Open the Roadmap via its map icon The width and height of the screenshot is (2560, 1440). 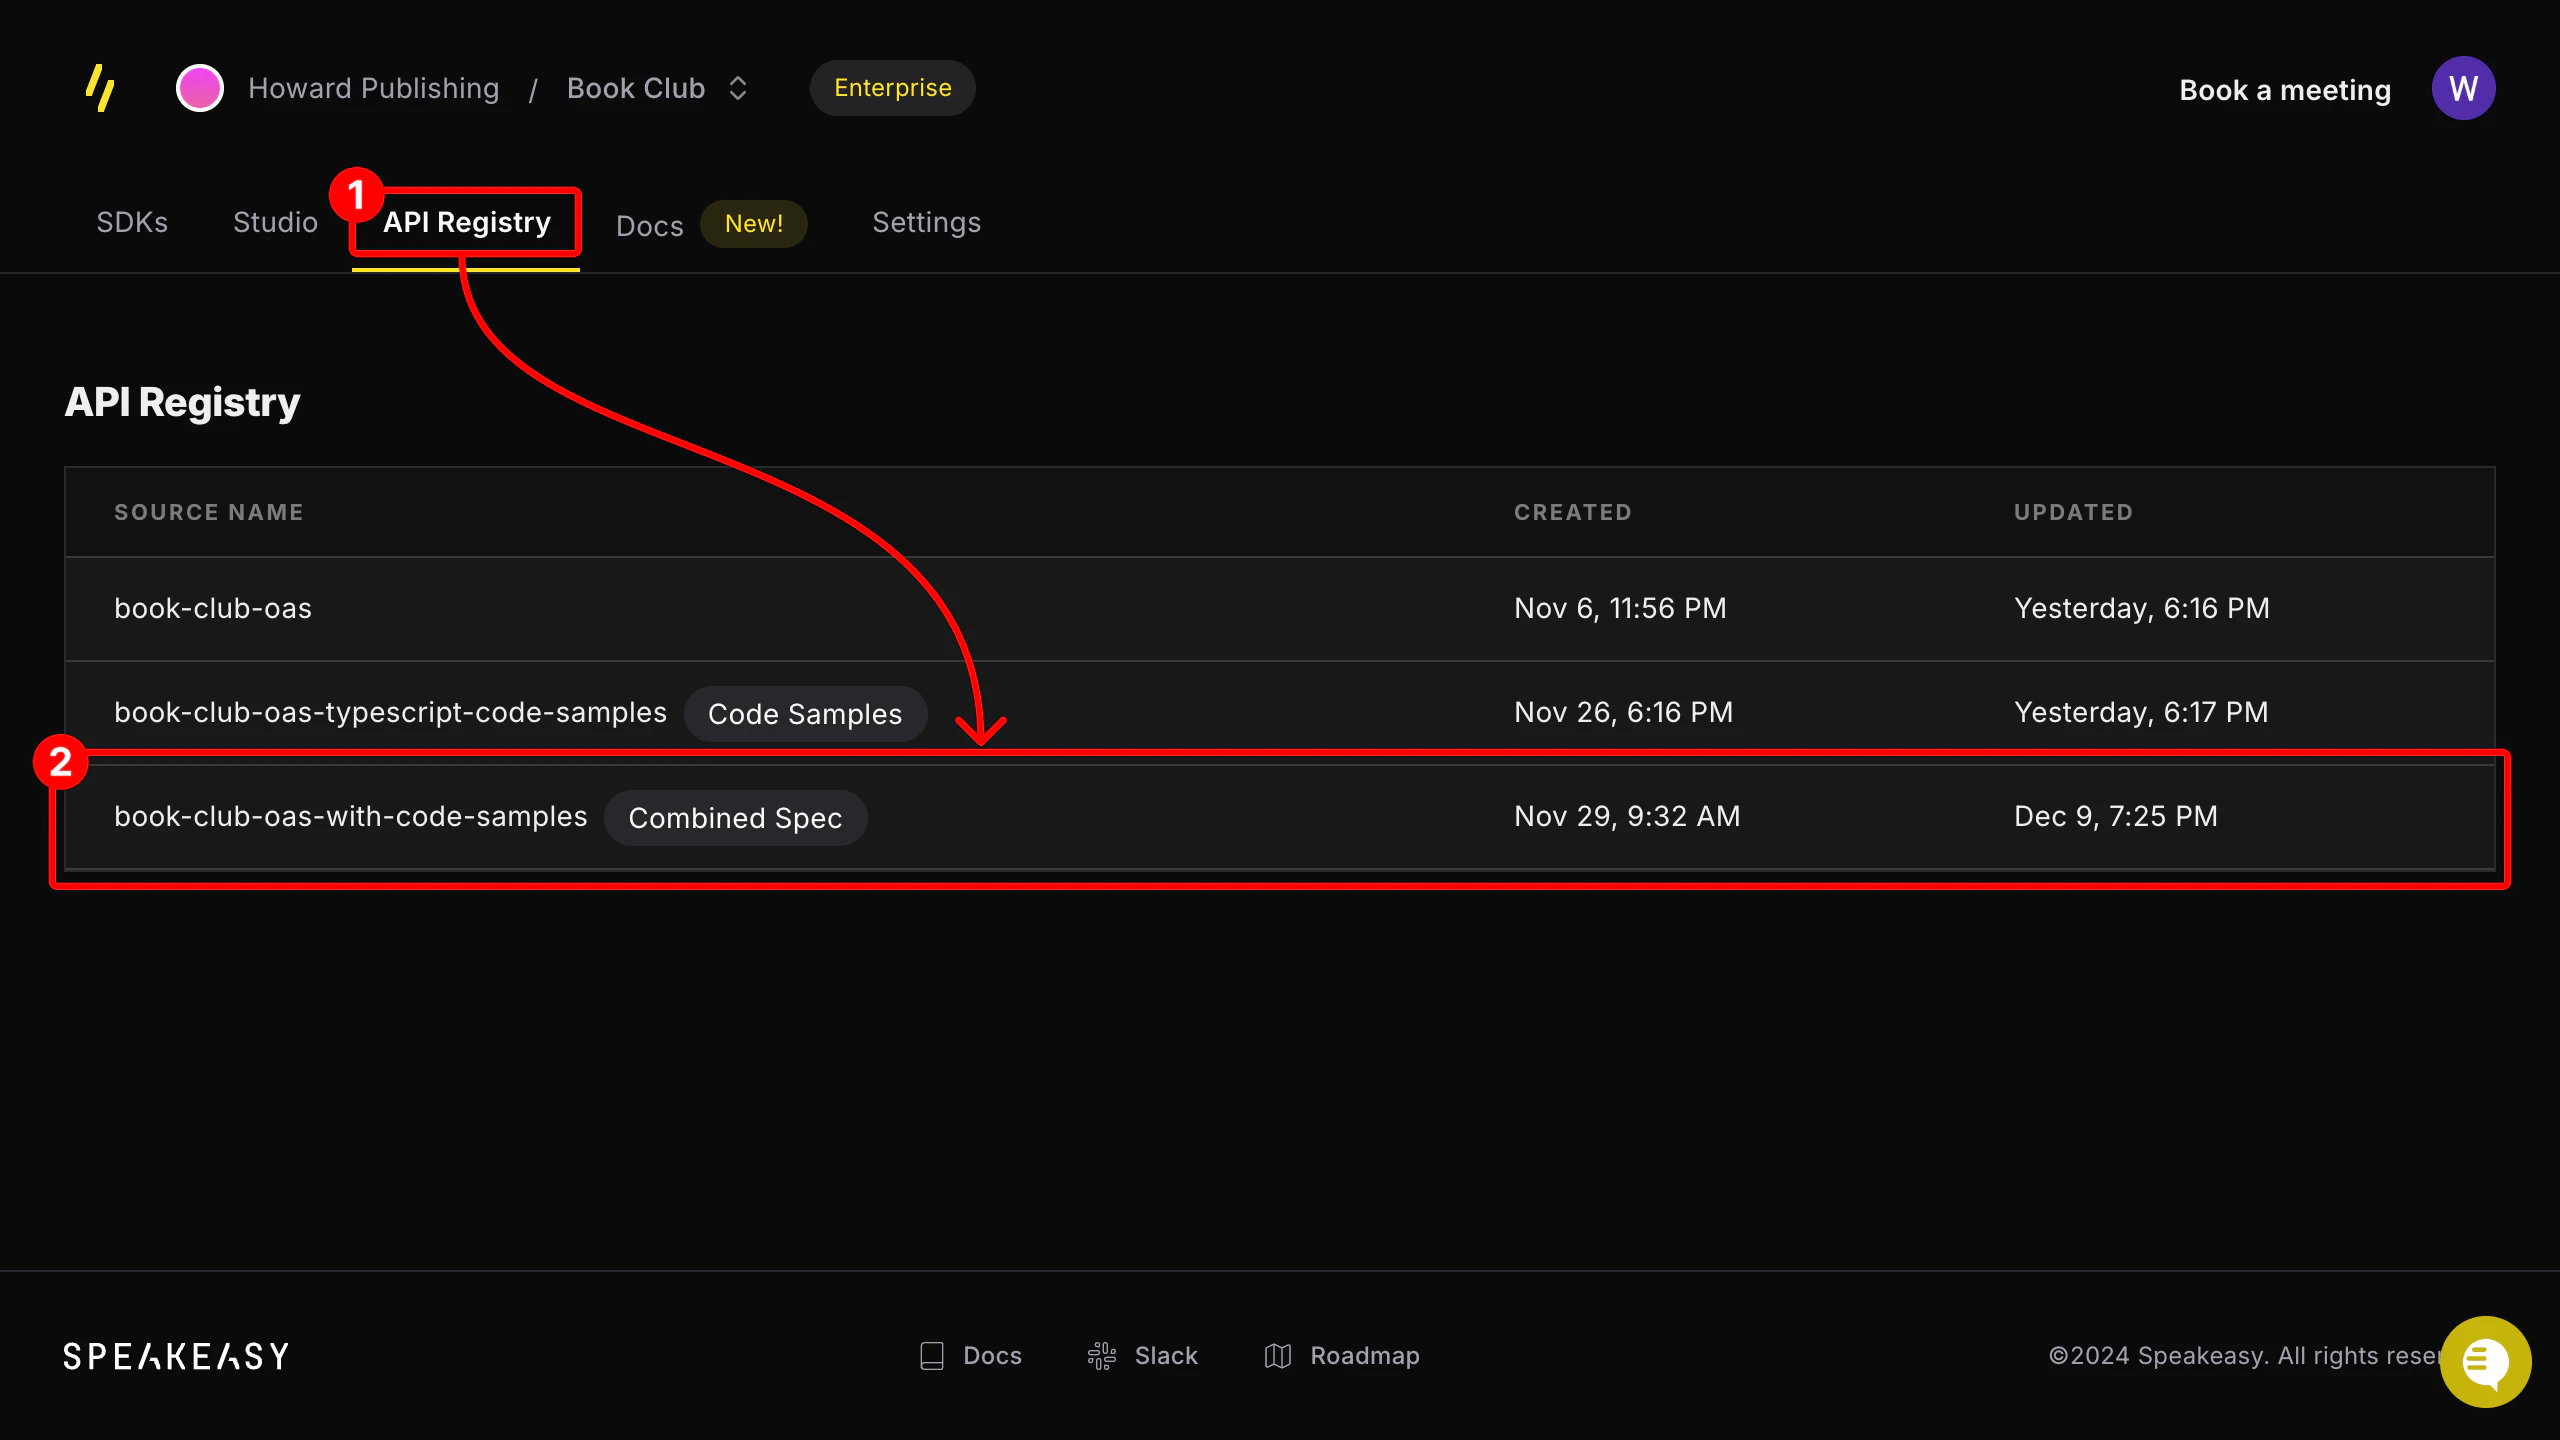click(x=1277, y=1355)
